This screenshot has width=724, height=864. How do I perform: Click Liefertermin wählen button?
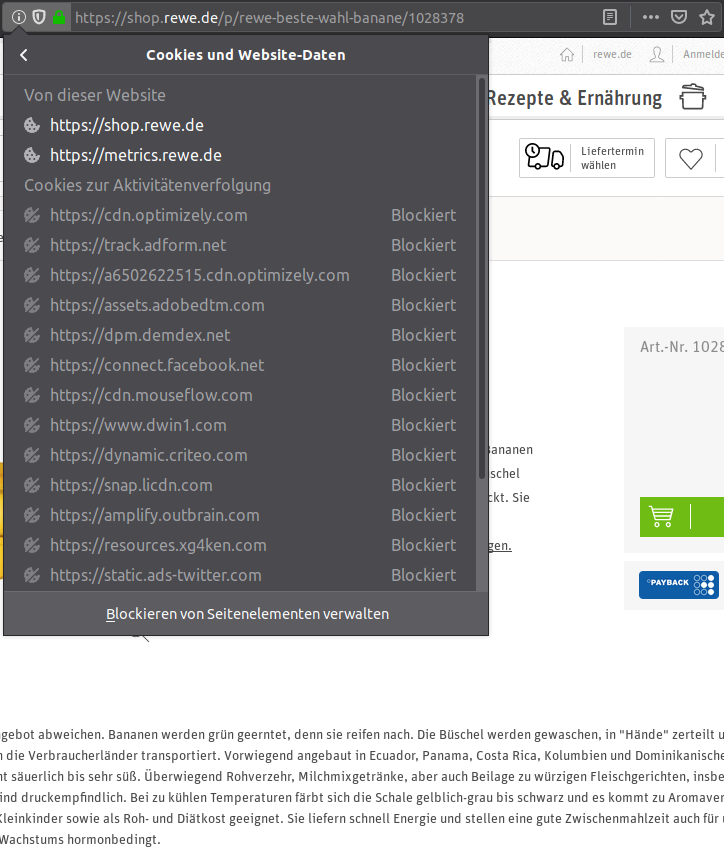coord(587,158)
